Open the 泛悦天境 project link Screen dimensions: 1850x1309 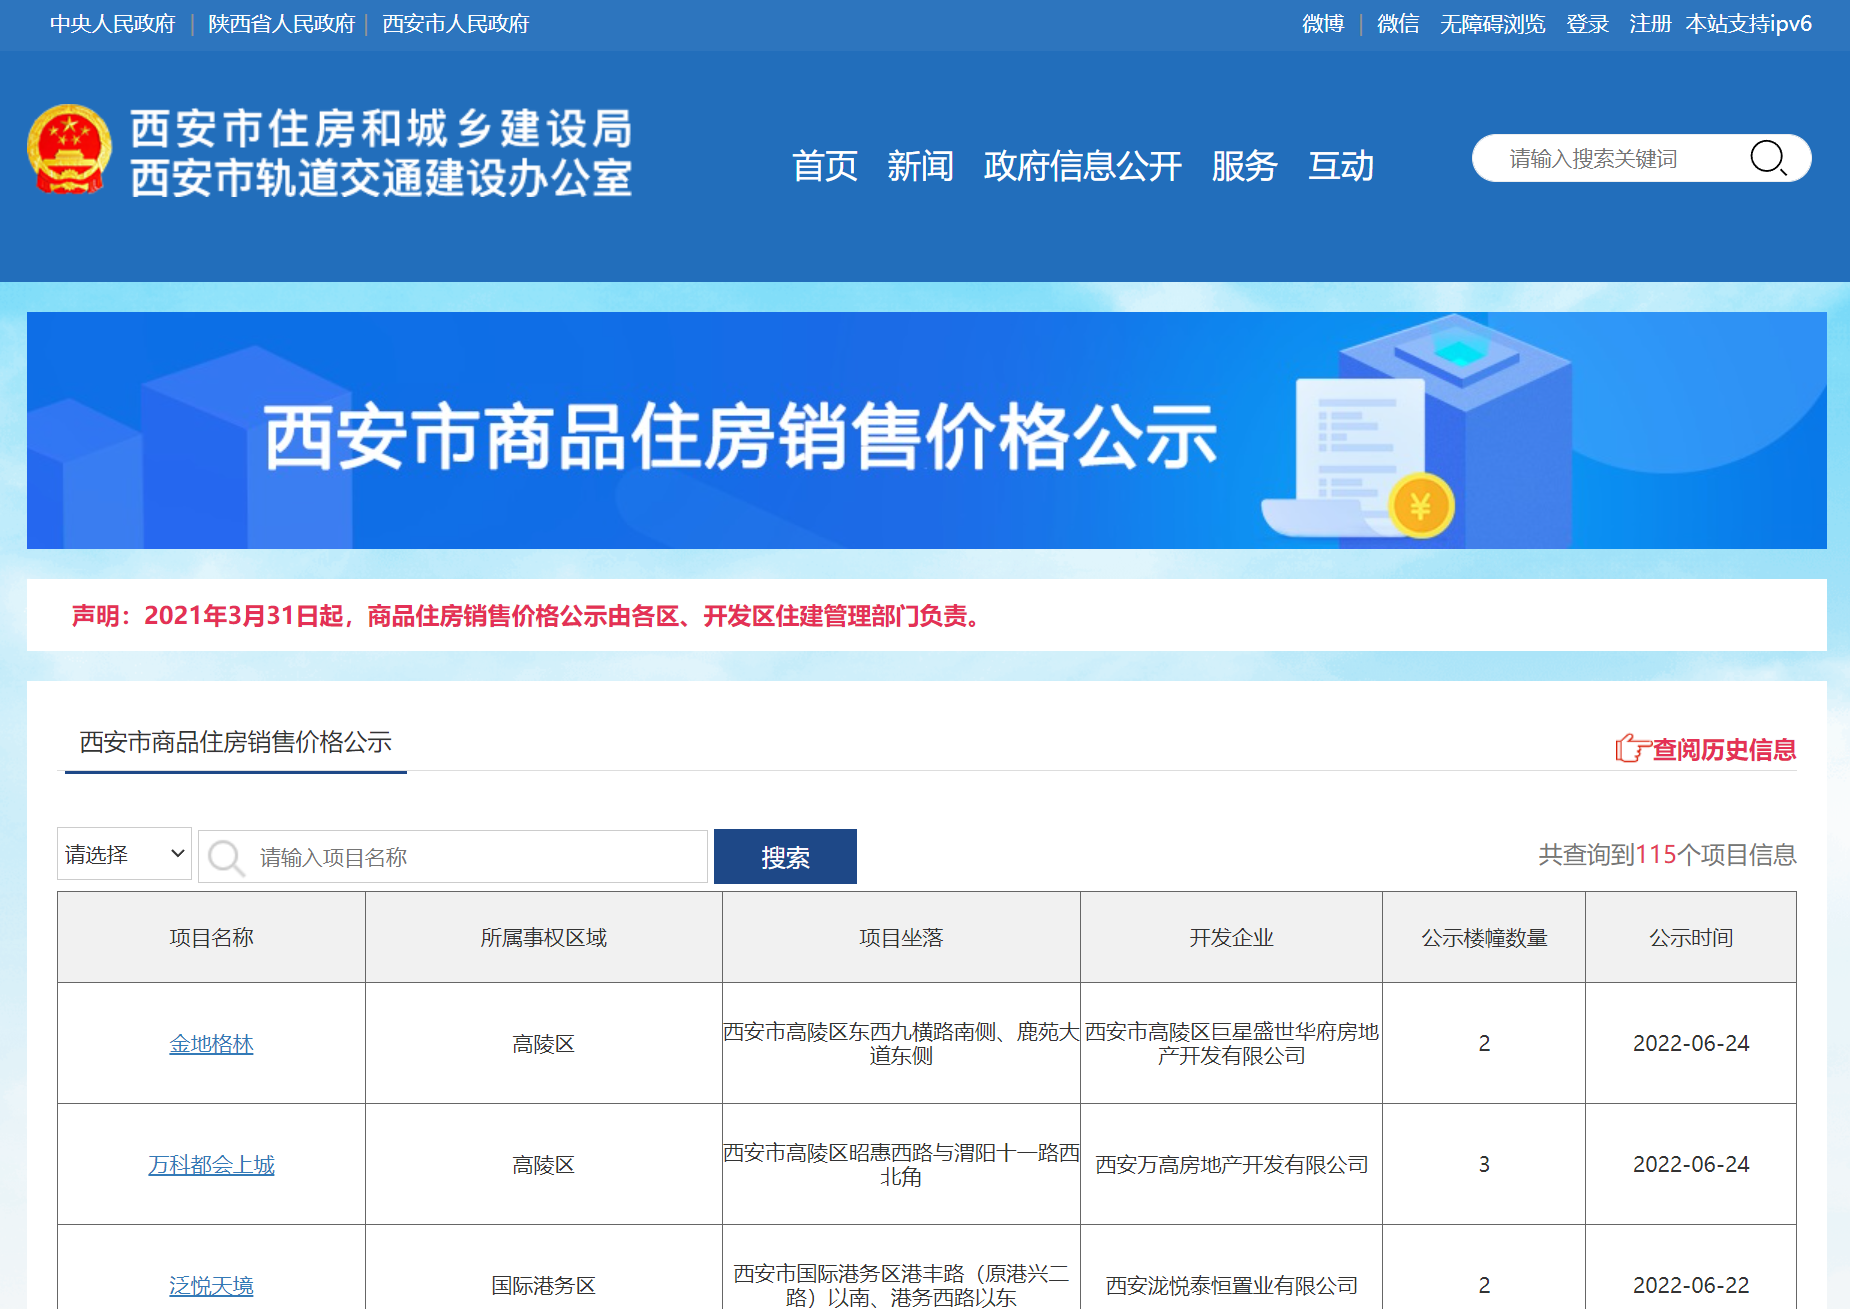click(x=211, y=1286)
